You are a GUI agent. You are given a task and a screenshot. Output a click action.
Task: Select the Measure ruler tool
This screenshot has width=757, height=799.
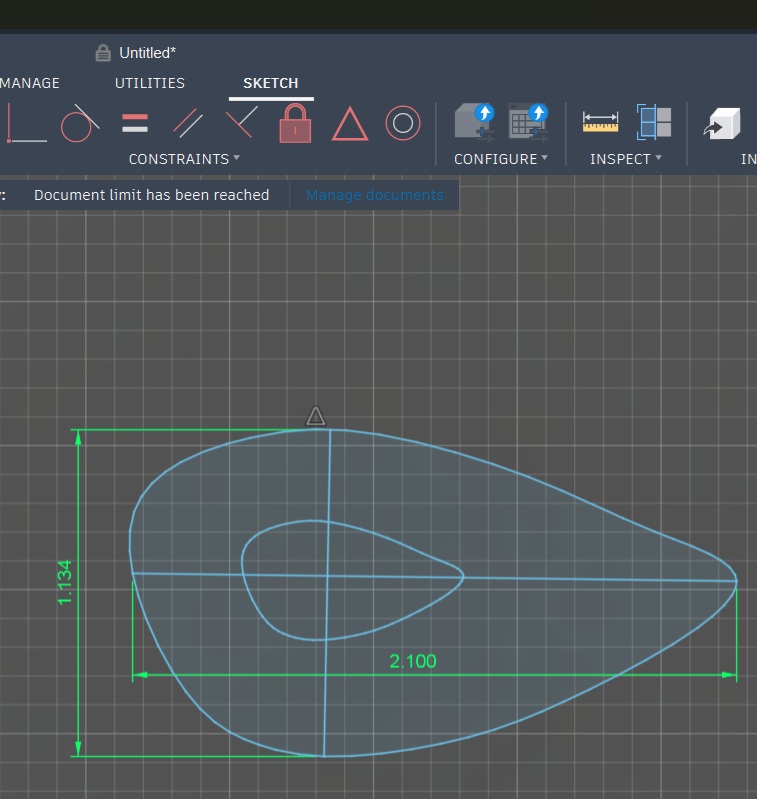(x=600, y=122)
